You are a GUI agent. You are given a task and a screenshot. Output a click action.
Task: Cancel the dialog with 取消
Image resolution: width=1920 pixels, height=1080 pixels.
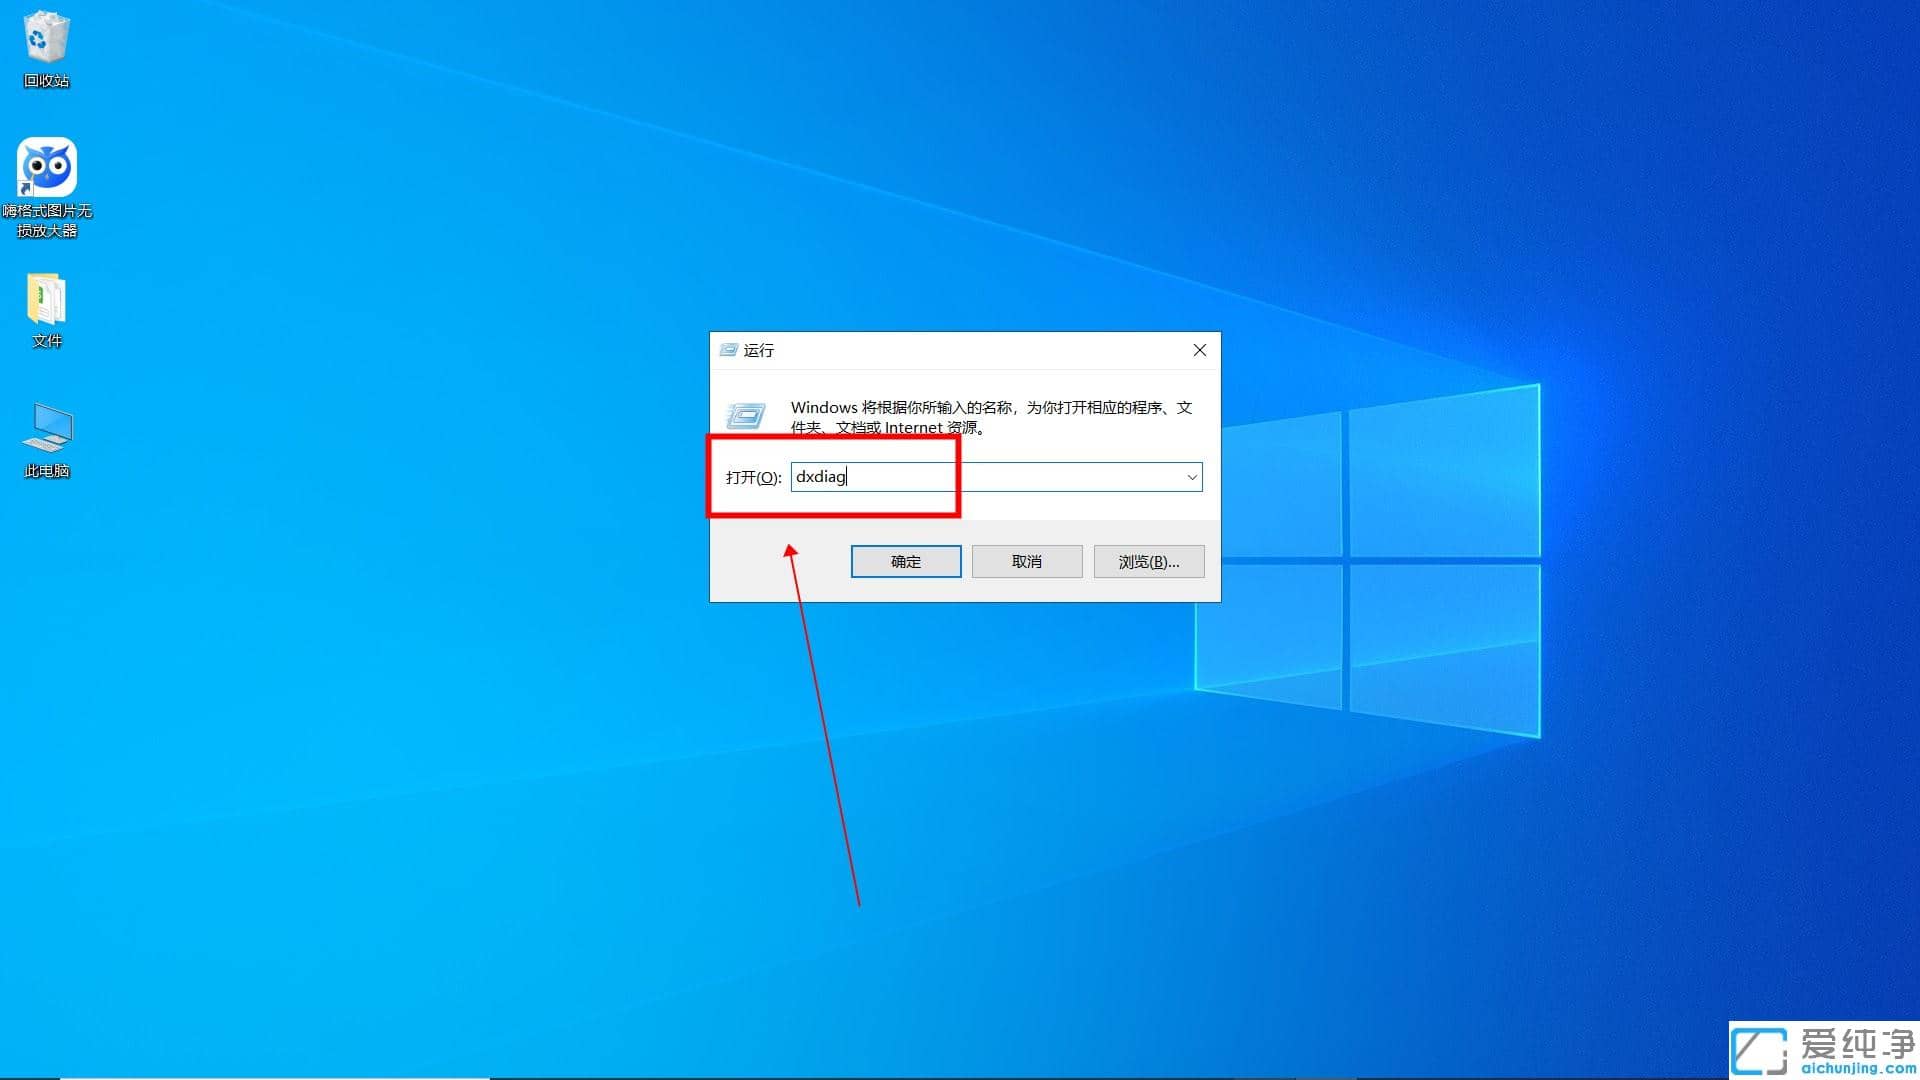[1027, 561]
